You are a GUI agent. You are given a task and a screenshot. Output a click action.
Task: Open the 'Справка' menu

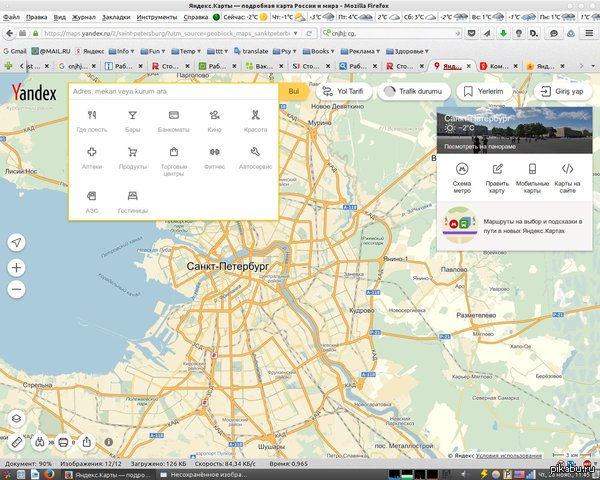[196, 17]
